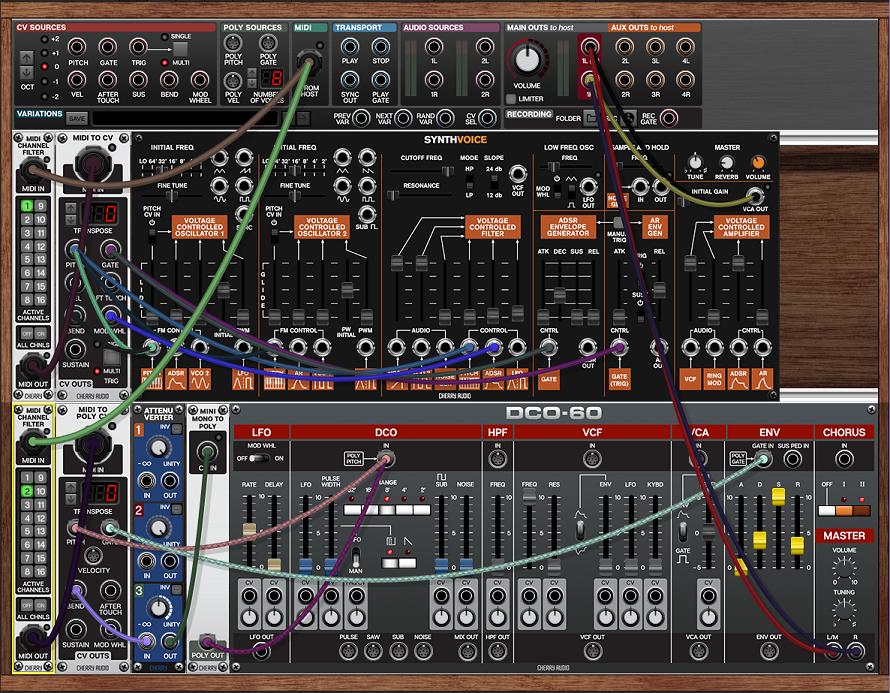Click the DCO-60 VCF OUT jack
This screenshot has width=890, height=693.
pos(592,652)
